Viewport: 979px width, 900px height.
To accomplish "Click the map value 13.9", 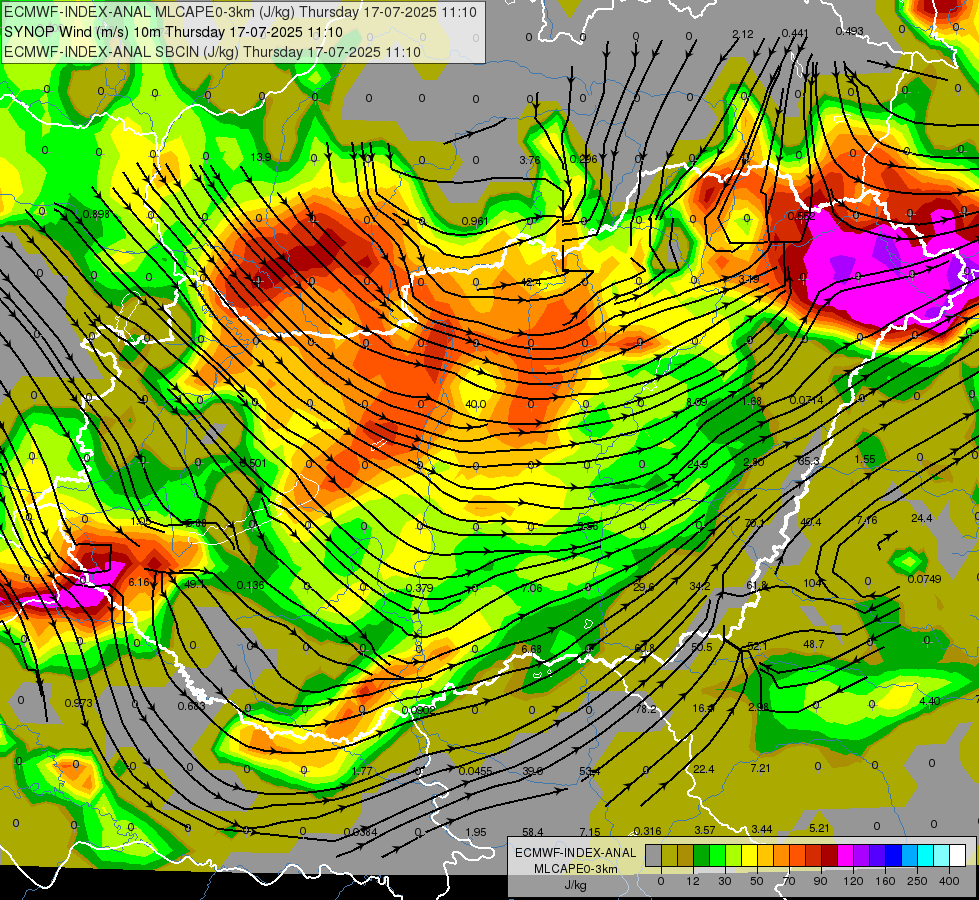I will click(260, 157).
